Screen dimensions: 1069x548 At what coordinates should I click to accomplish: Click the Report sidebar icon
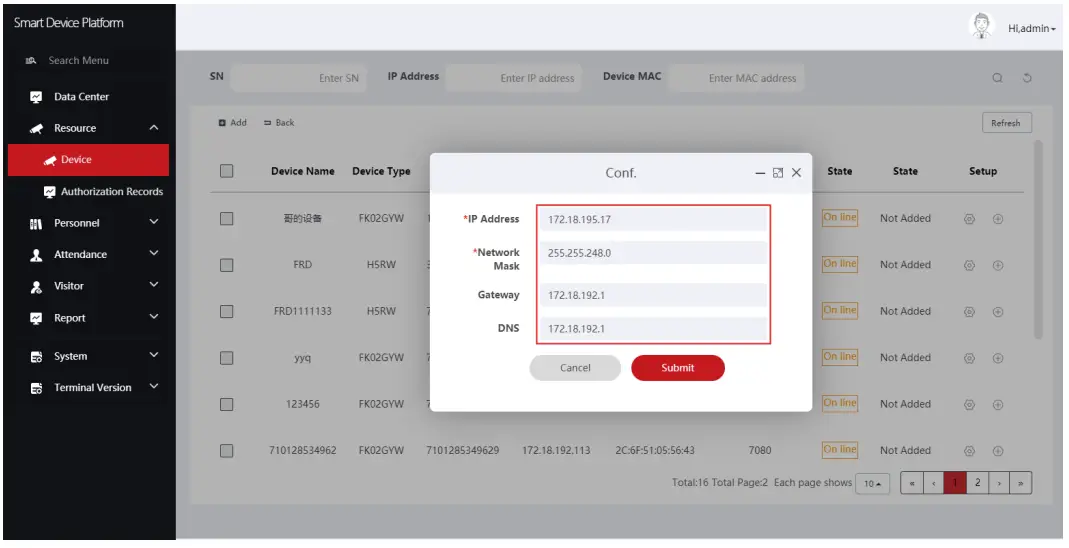36,318
